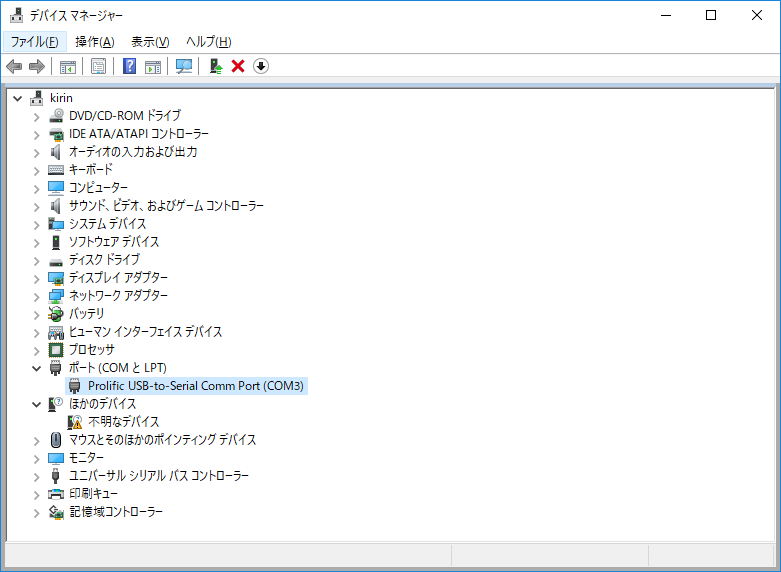Minimize the デバイス マネージャー window

click(666, 15)
